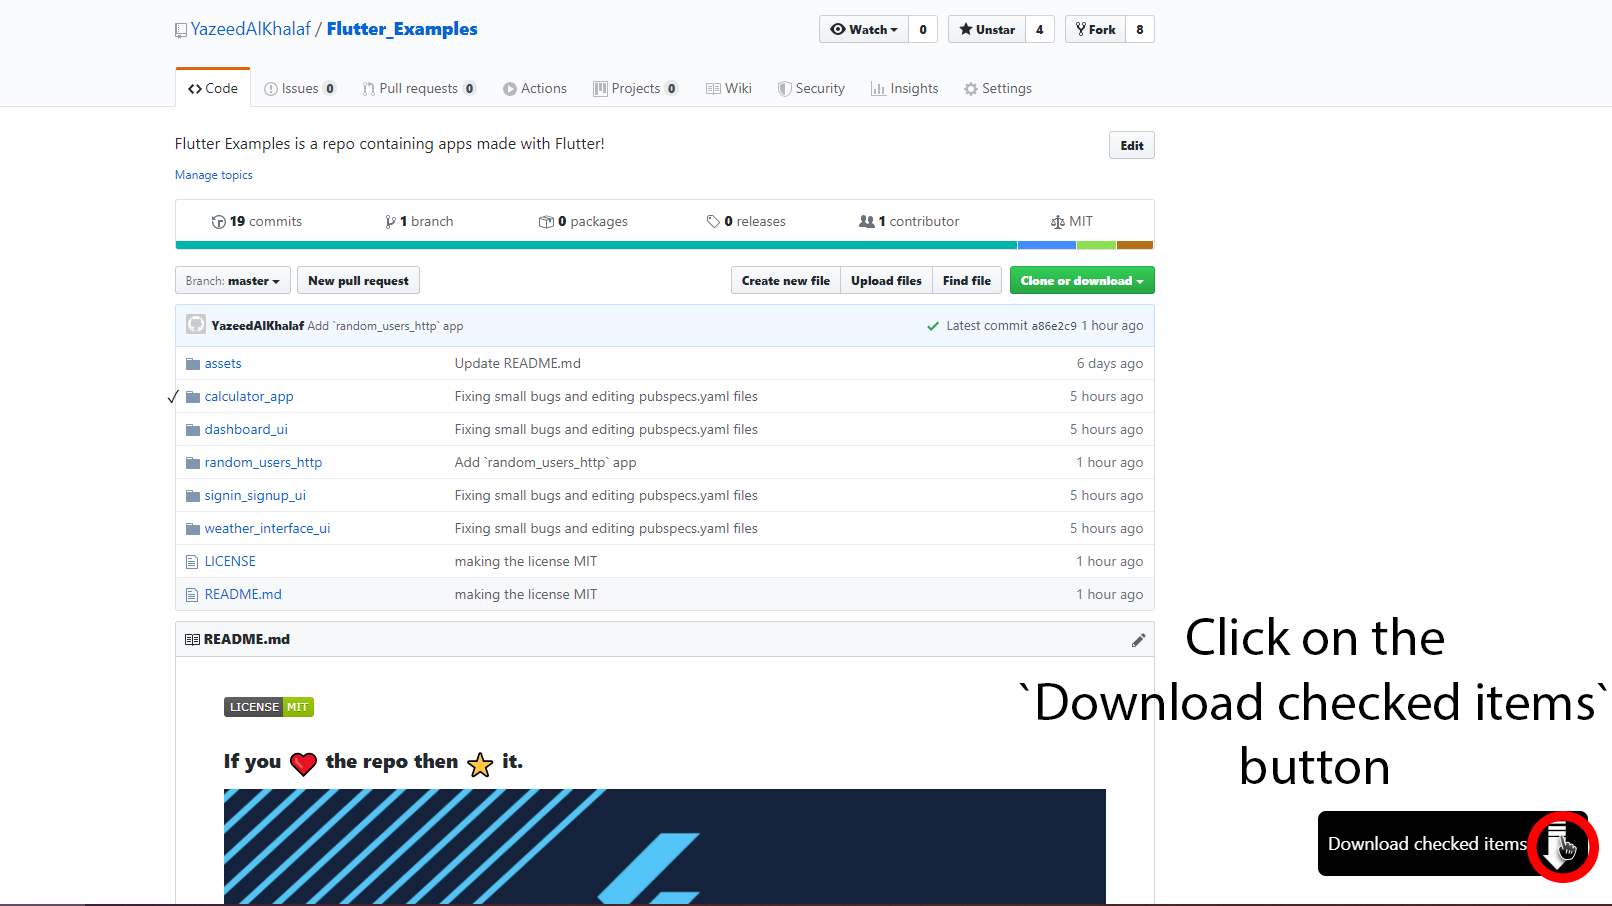Viewport: 1612px width, 906px height.
Task: Open the random_users_http folder link
Action: pos(263,463)
